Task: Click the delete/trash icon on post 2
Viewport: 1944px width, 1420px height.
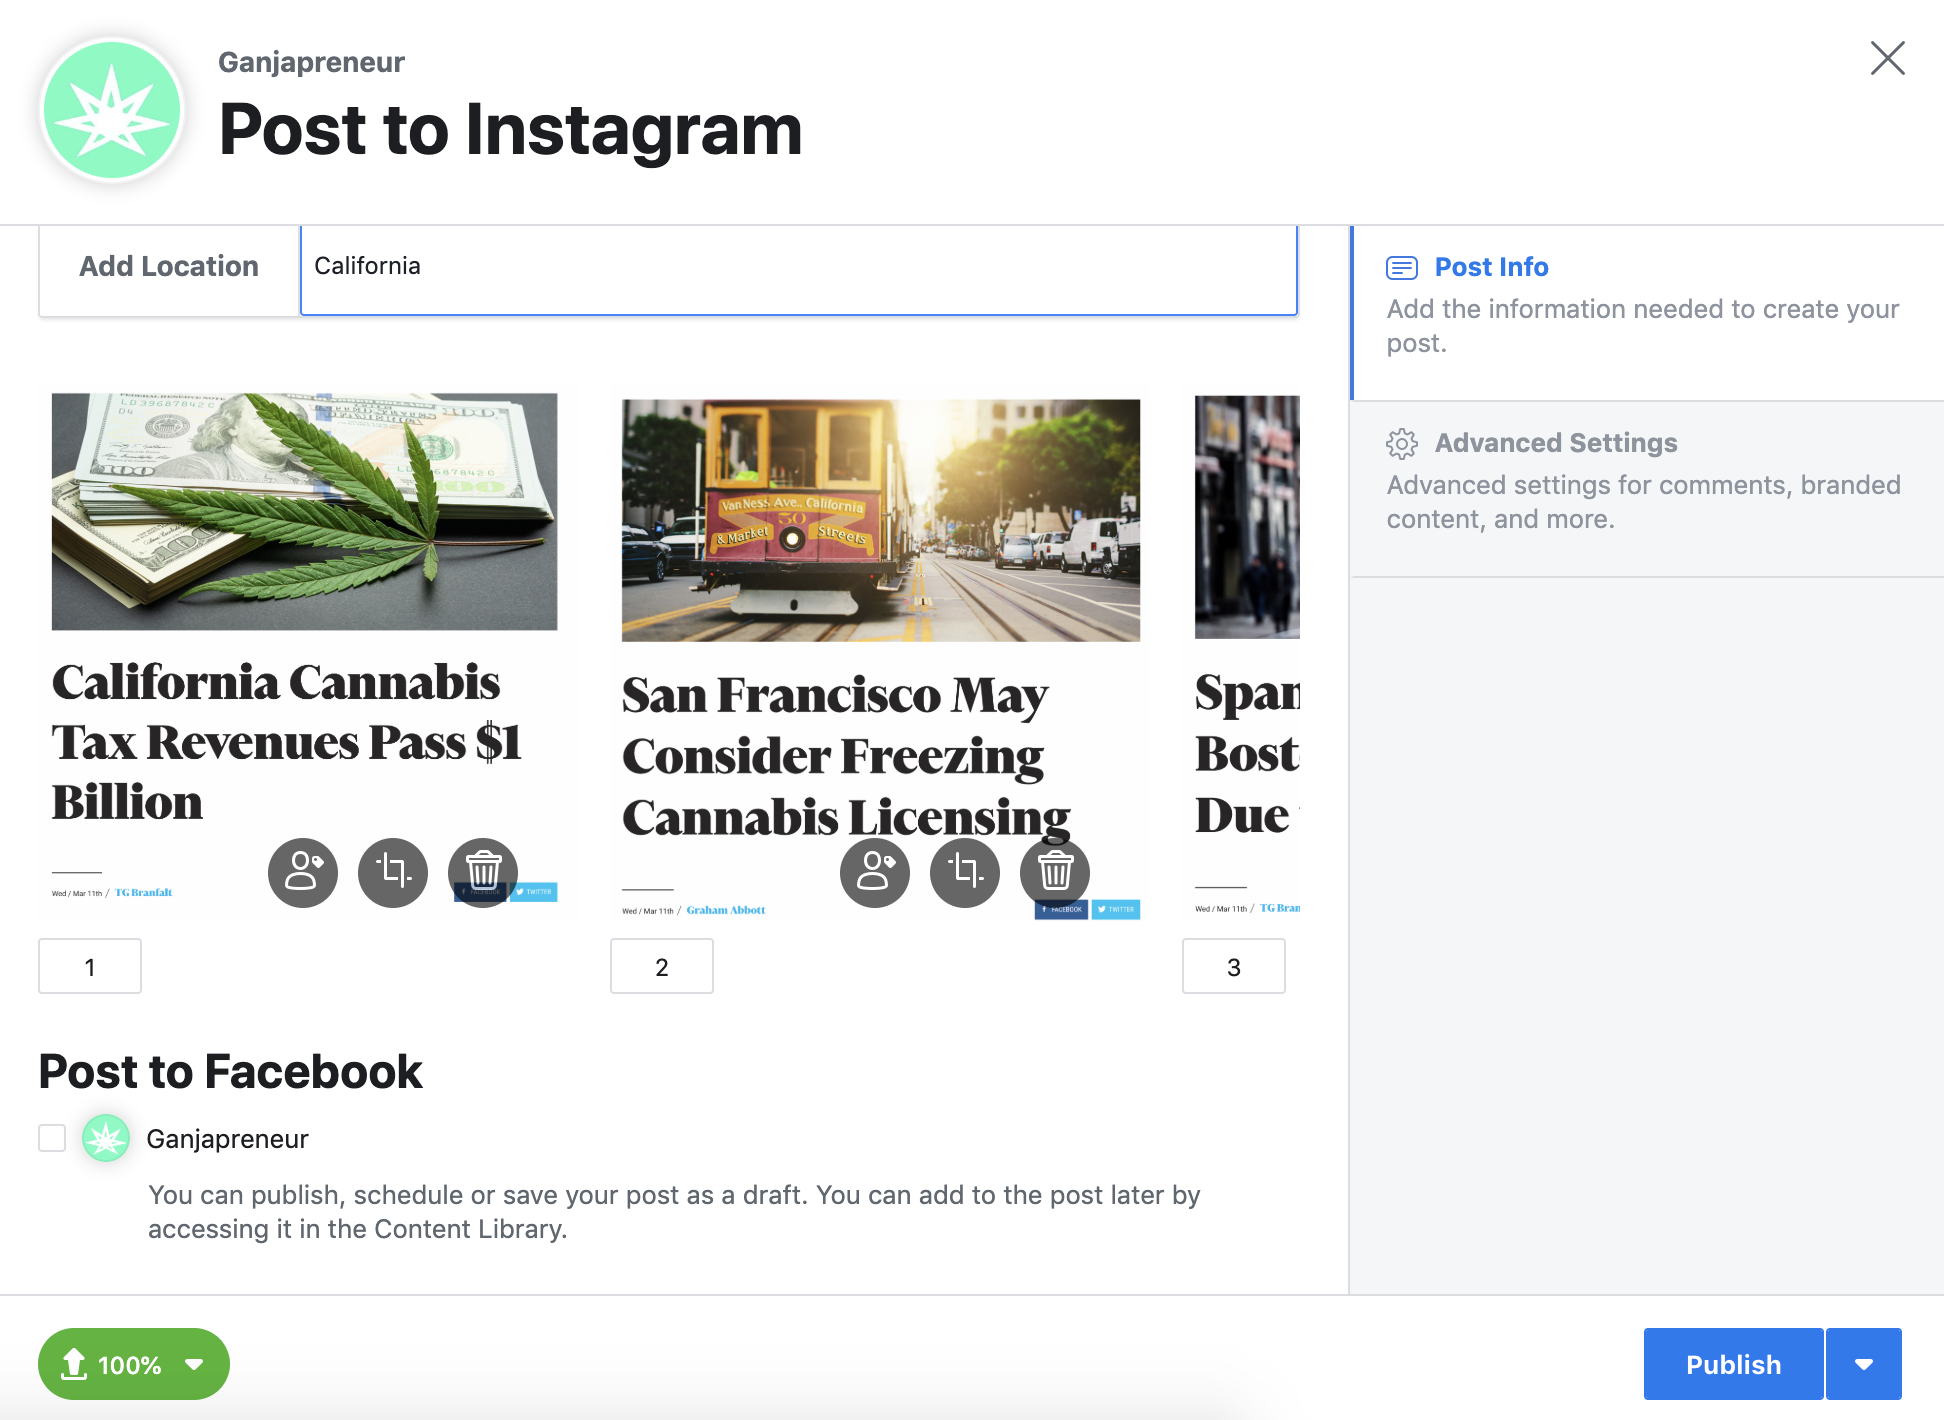Action: click(x=1054, y=869)
